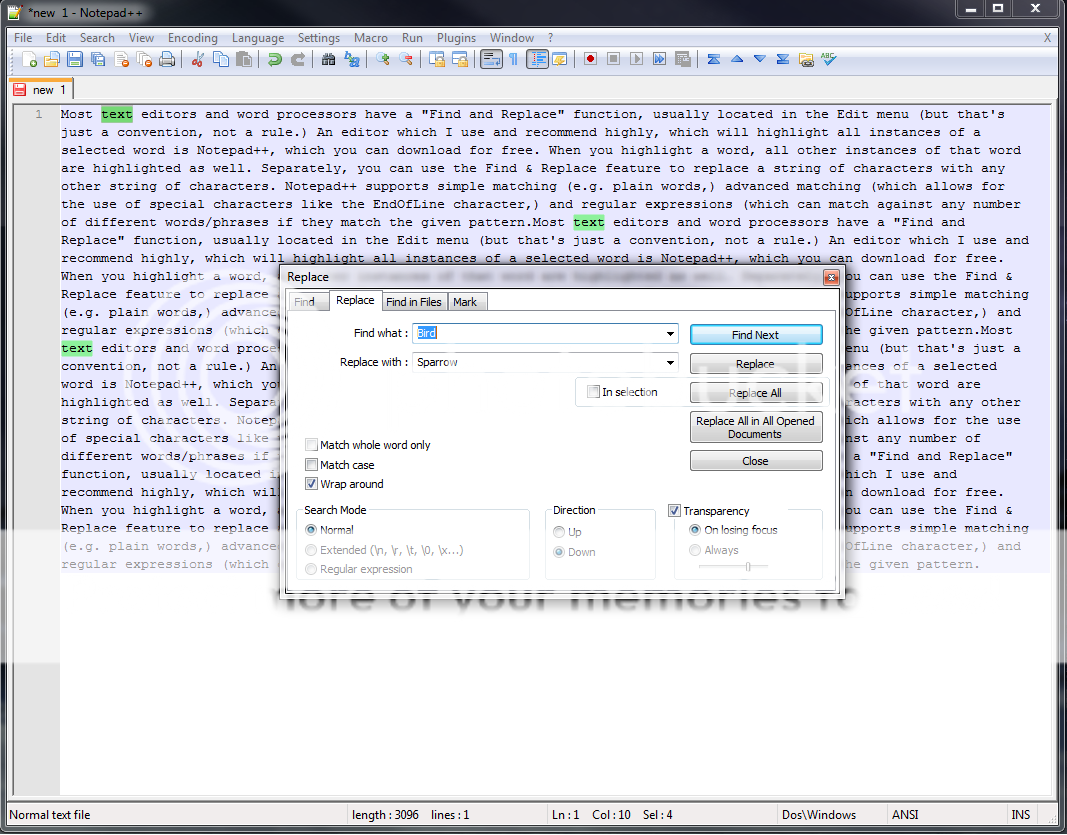
Task: Toggle the Word wrap toolbar icon
Action: (x=491, y=60)
